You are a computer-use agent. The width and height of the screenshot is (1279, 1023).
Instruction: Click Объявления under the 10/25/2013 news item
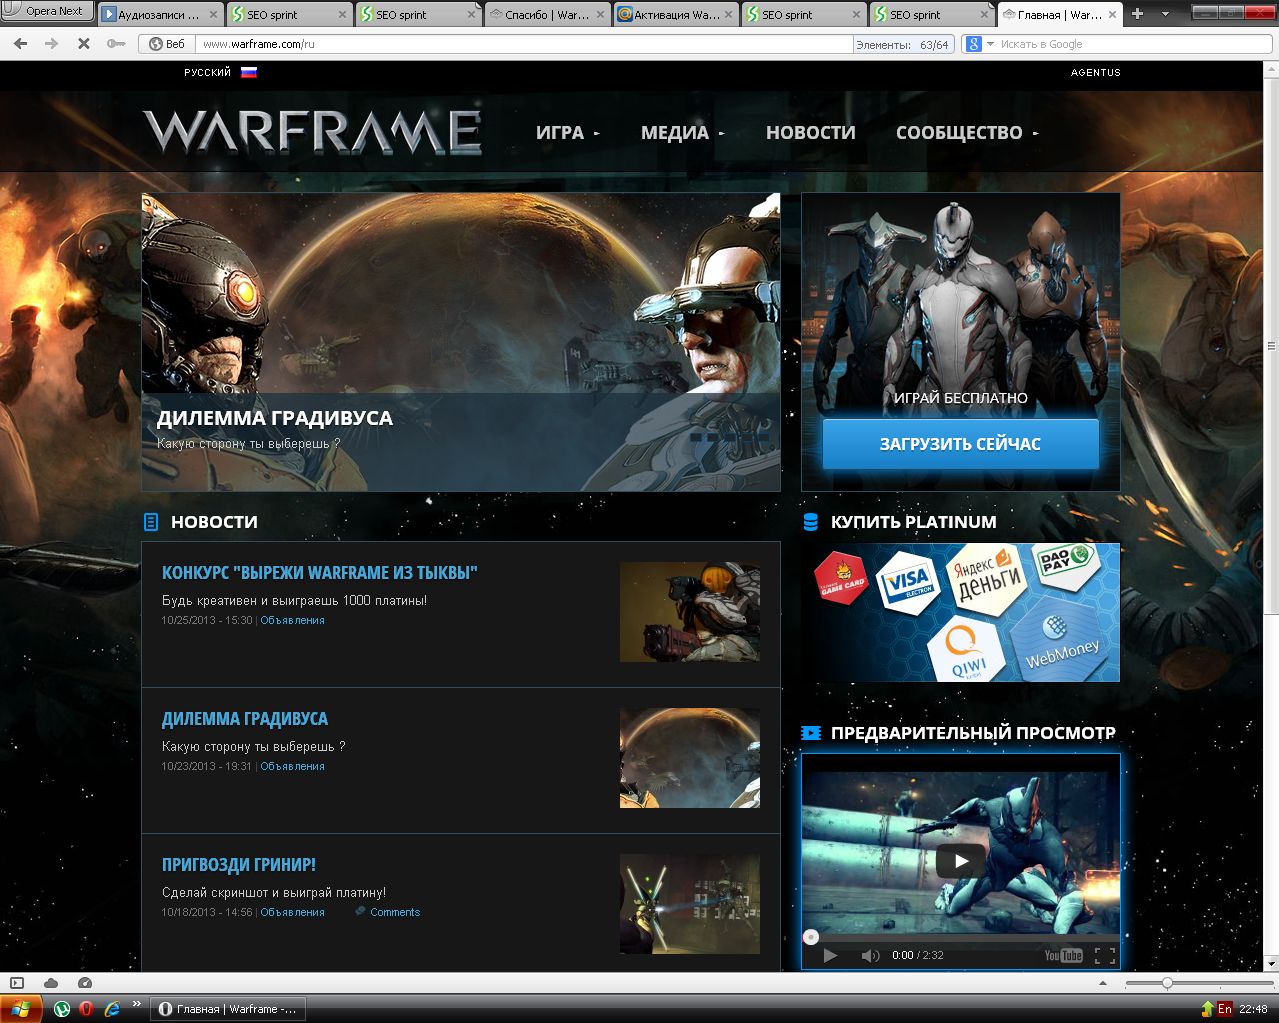point(292,620)
